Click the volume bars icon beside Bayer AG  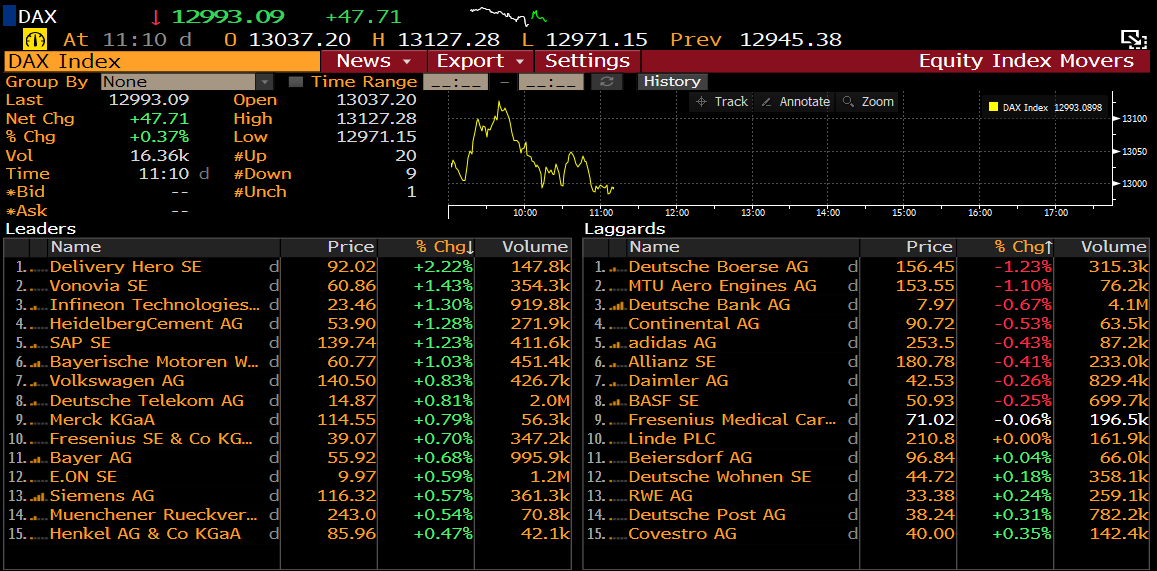click(40, 458)
